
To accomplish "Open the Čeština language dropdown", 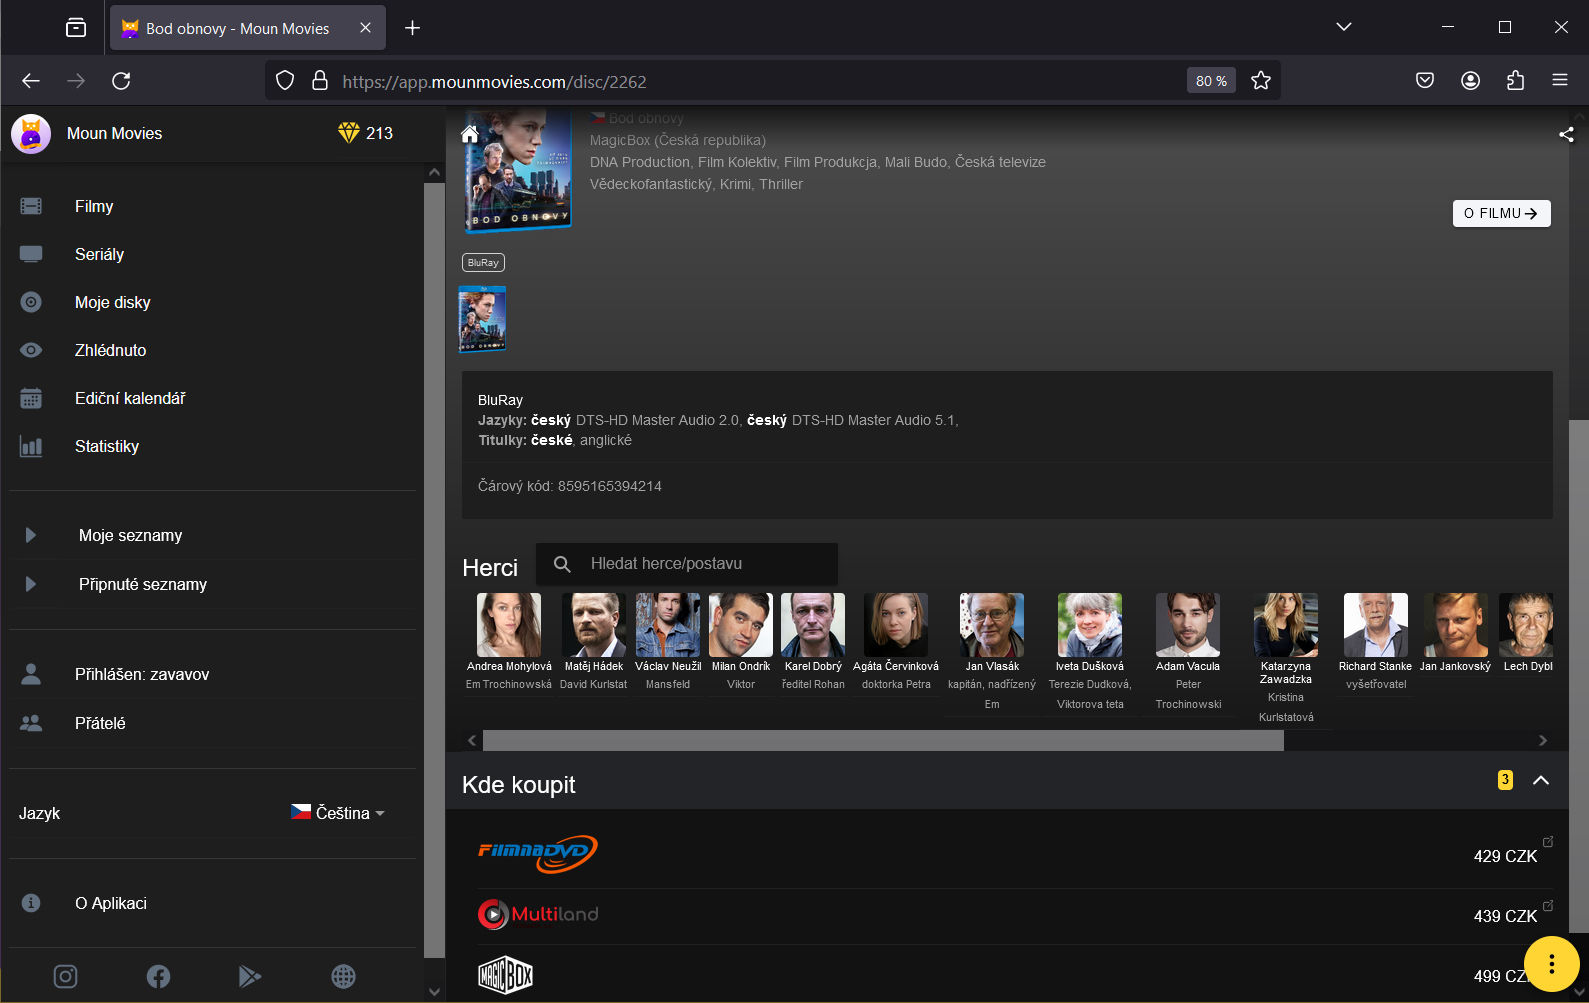I will pyautogui.click(x=340, y=813).
